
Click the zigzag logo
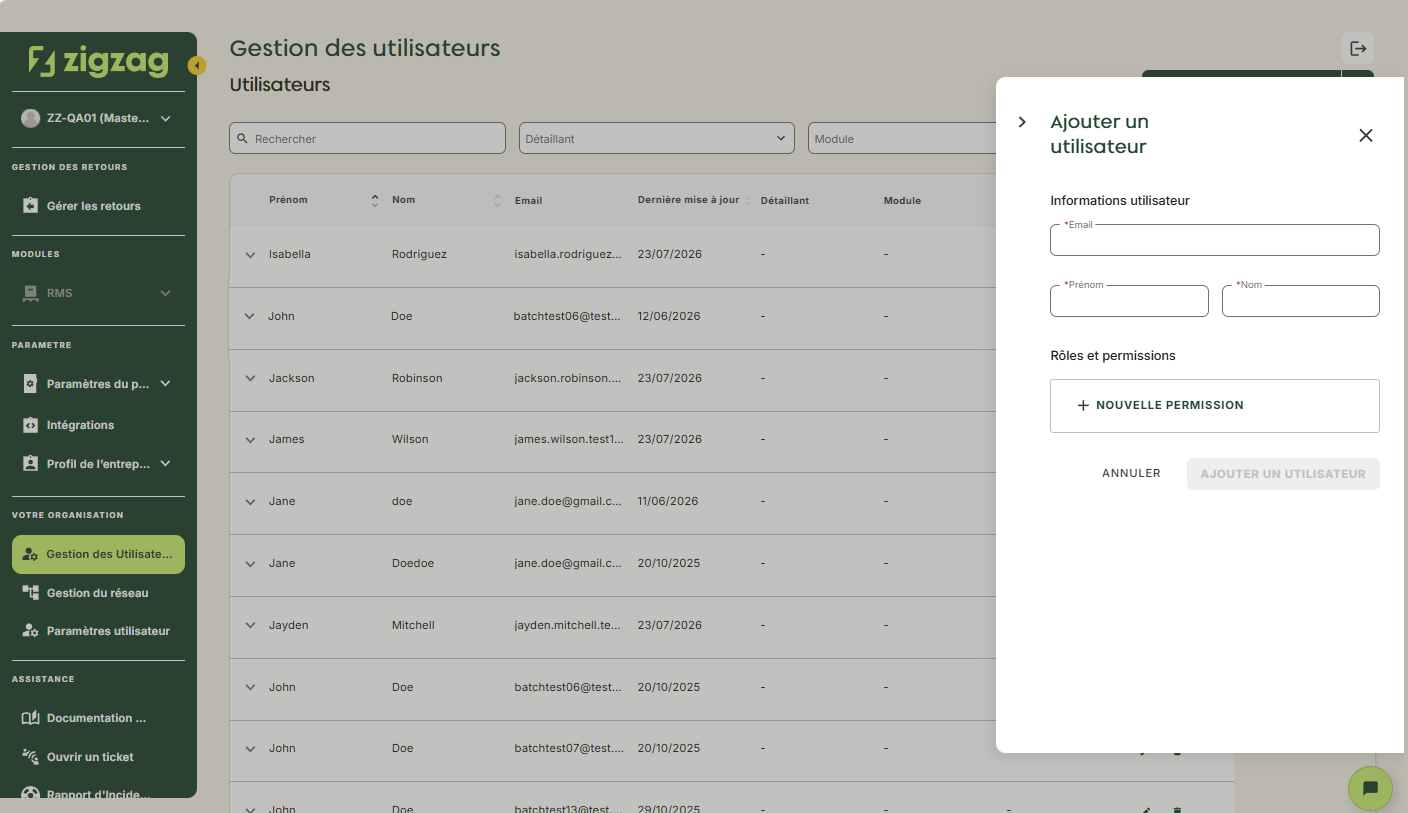point(98,61)
